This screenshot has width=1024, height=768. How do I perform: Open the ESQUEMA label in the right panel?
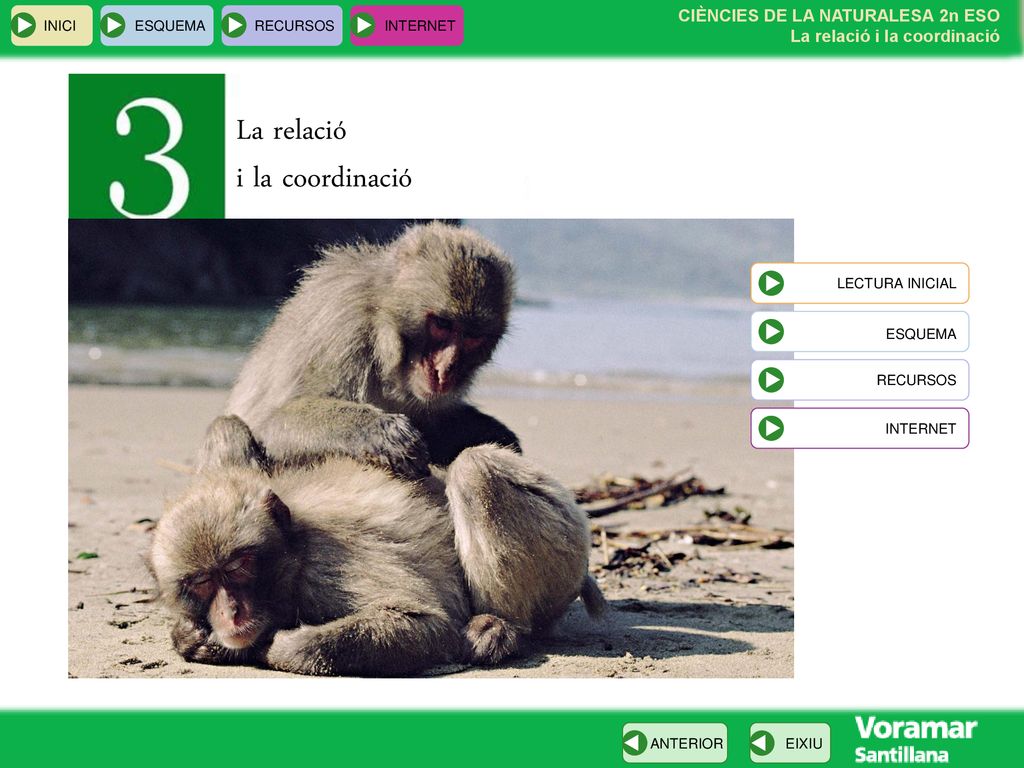click(921, 334)
